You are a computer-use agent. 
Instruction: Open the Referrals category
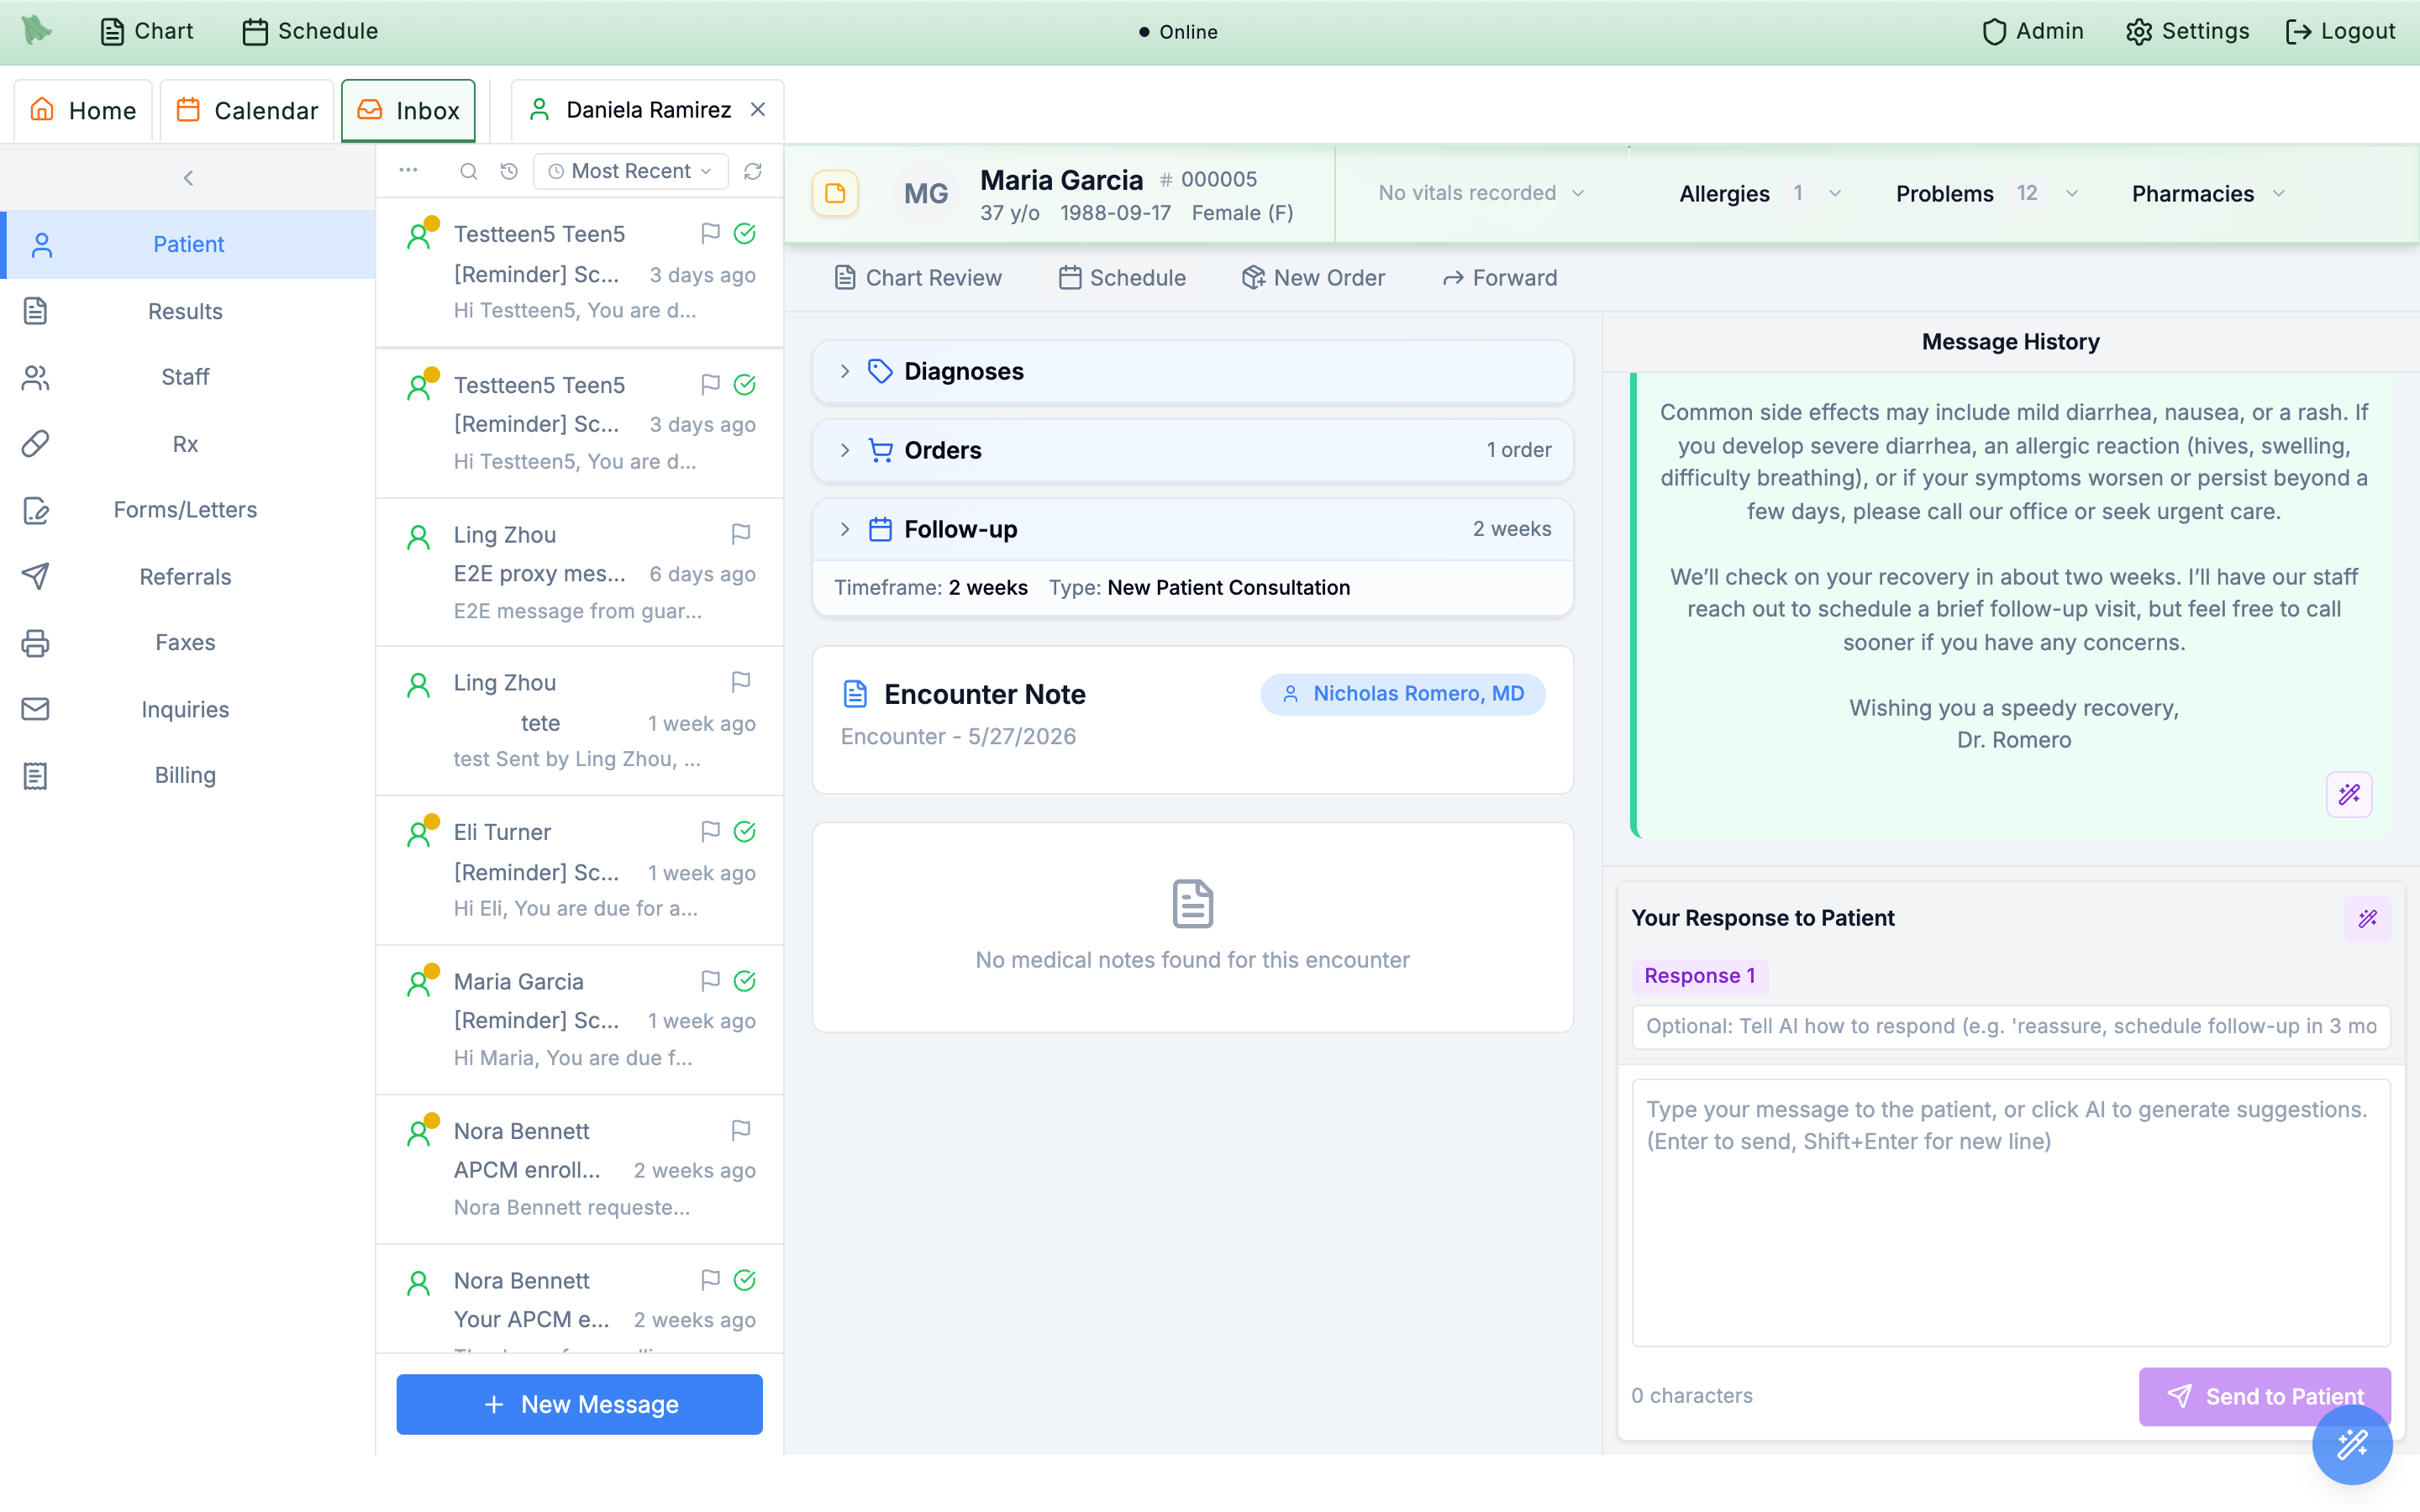point(188,576)
